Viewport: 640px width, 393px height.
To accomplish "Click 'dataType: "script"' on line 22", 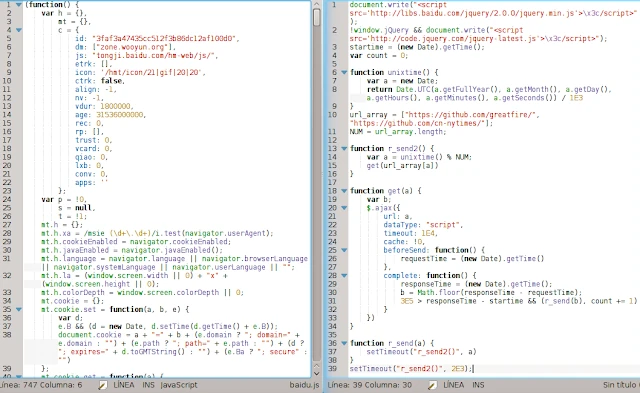I will click(423, 225).
